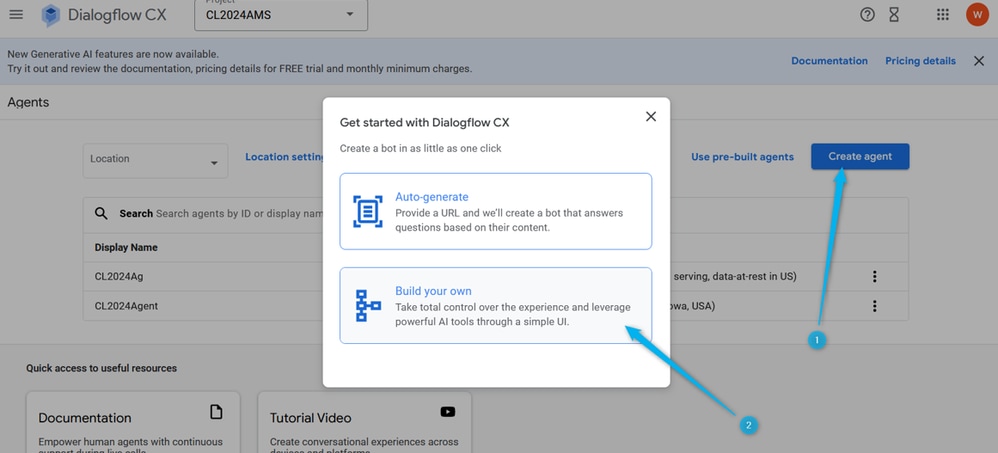998x453 pixels.
Task: Expand the Location dropdown
Action: point(155,160)
